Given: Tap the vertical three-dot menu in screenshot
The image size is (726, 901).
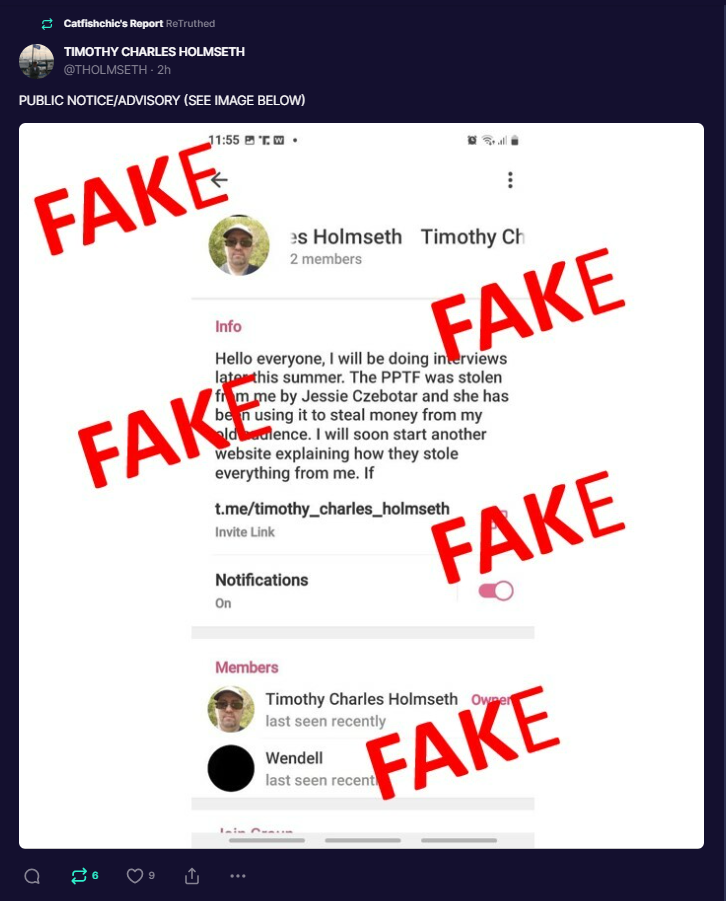Looking at the screenshot, I should pos(510,180).
